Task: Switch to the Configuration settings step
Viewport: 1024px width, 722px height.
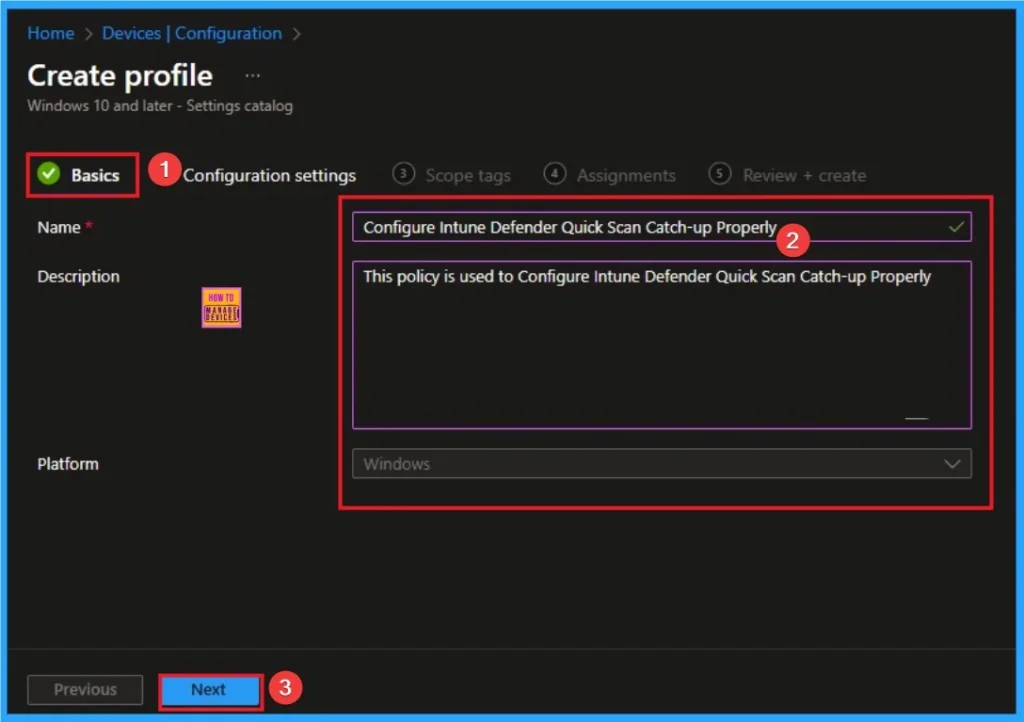Action: [x=268, y=174]
